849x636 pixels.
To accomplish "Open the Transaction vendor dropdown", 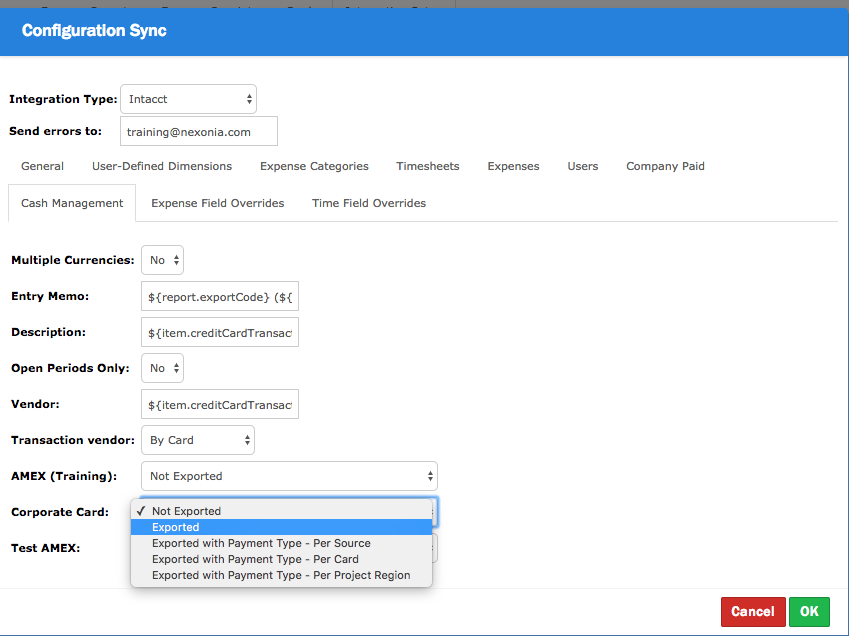I will pyautogui.click(x=198, y=440).
